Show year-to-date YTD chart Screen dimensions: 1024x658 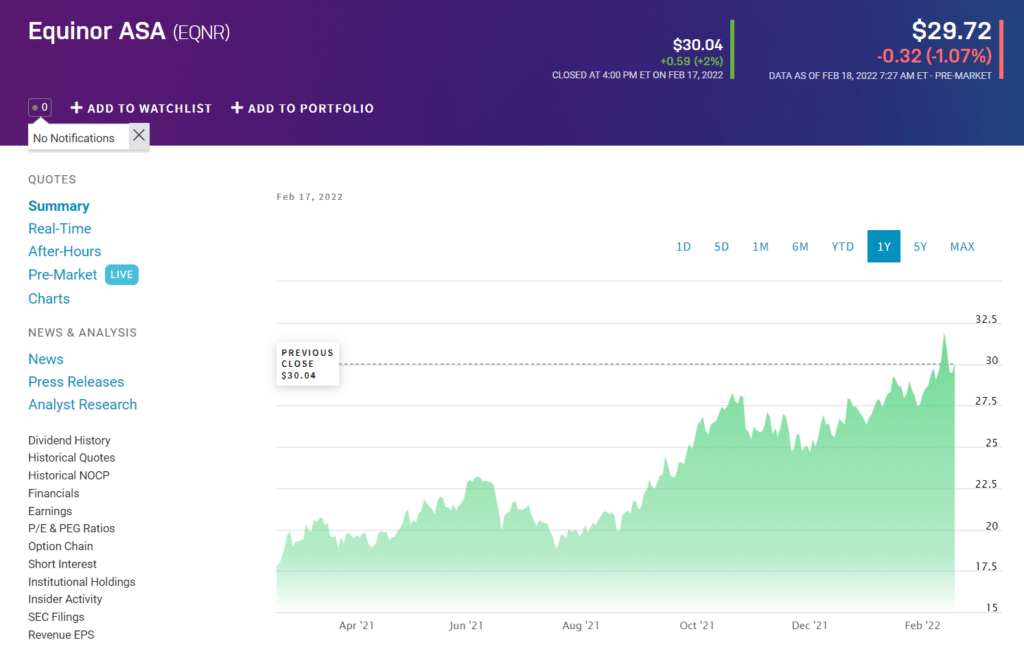(842, 247)
